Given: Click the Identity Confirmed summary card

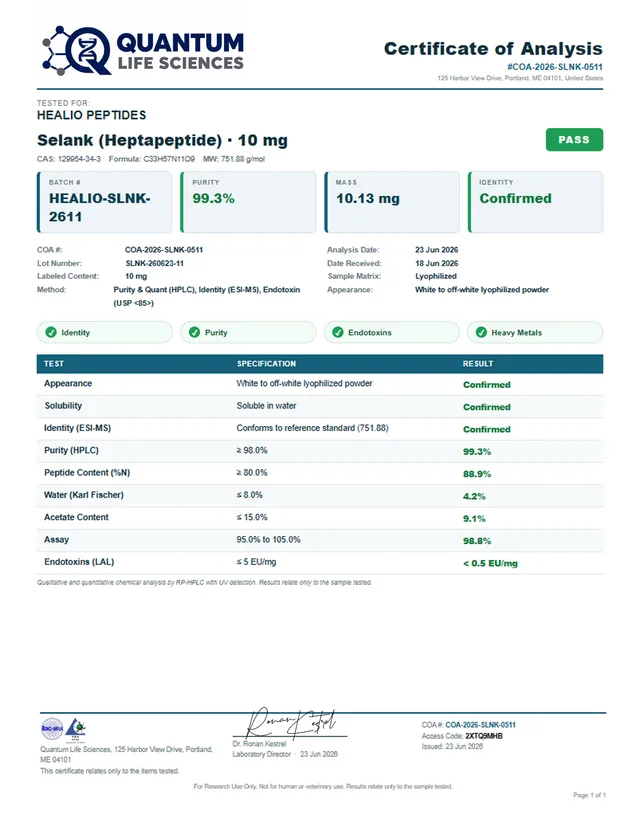Looking at the screenshot, I should pyautogui.click(x=535, y=202).
